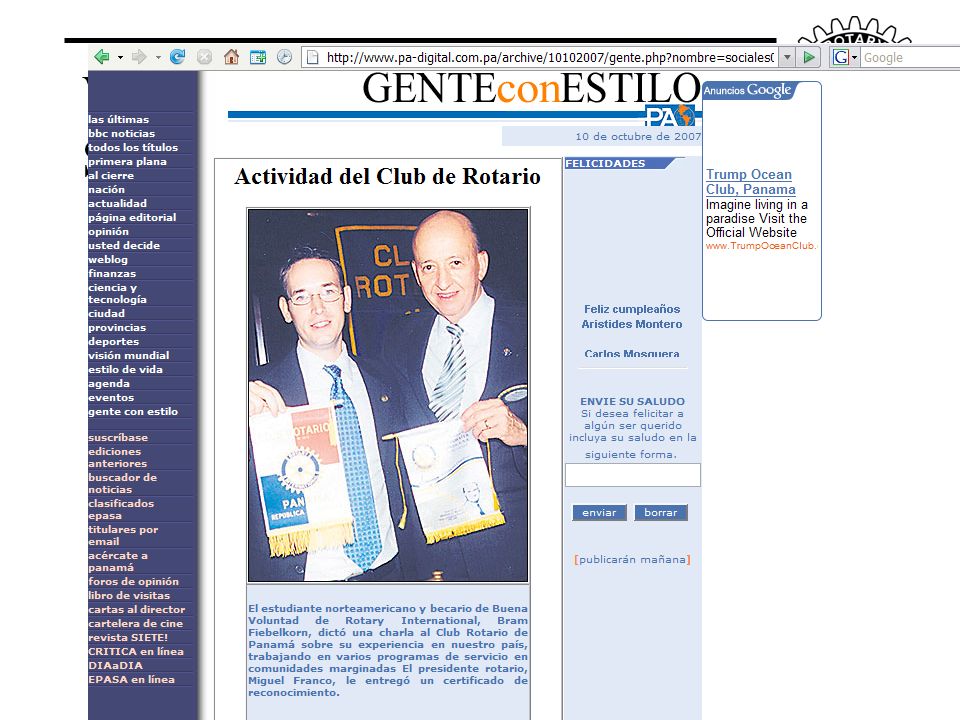The image size is (960, 720).
Task: Open 'clasificados epasa' link
Action: pyautogui.click(x=121, y=509)
